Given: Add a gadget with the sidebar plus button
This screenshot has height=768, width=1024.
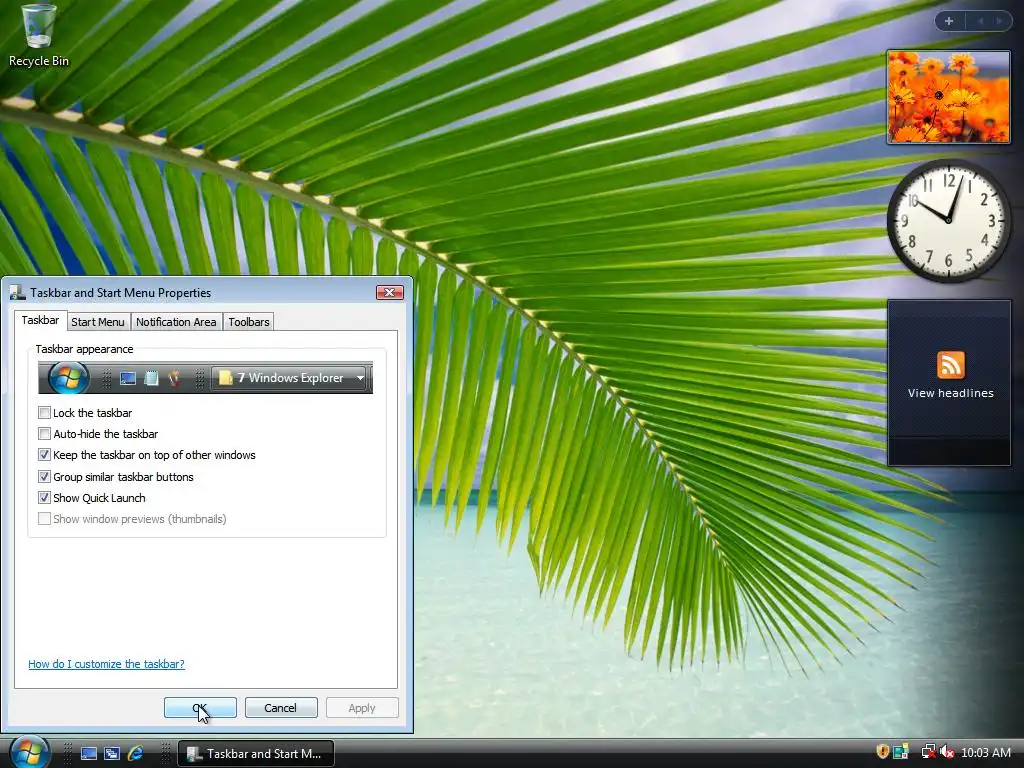Looking at the screenshot, I should pos(949,22).
